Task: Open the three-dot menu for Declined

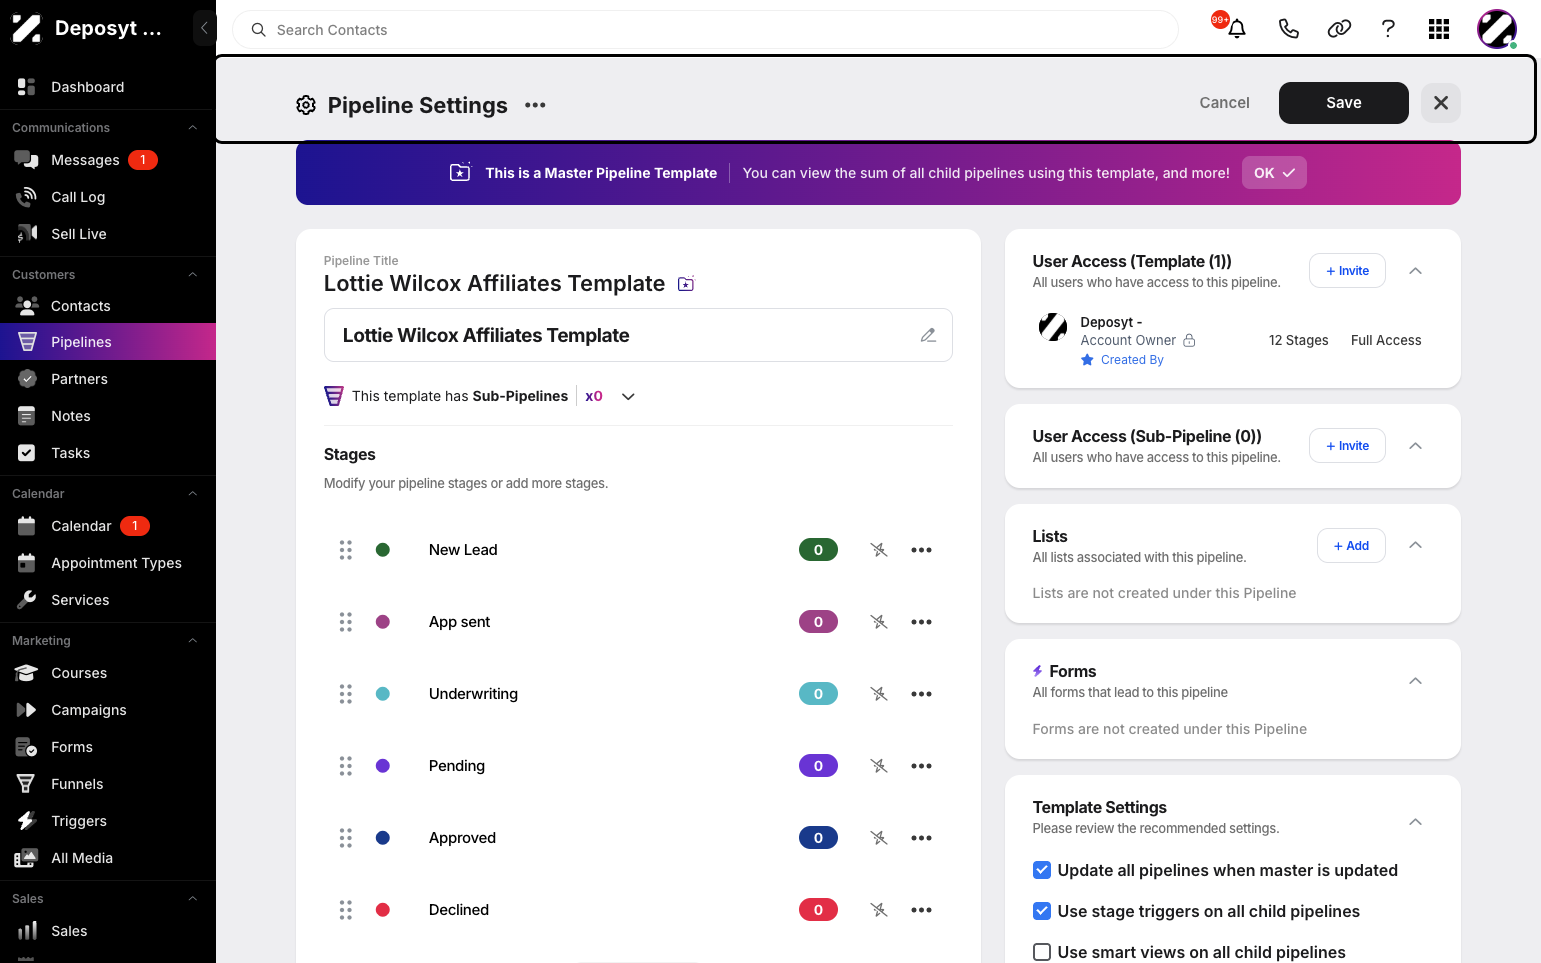Action: pyautogui.click(x=921, y=910)
